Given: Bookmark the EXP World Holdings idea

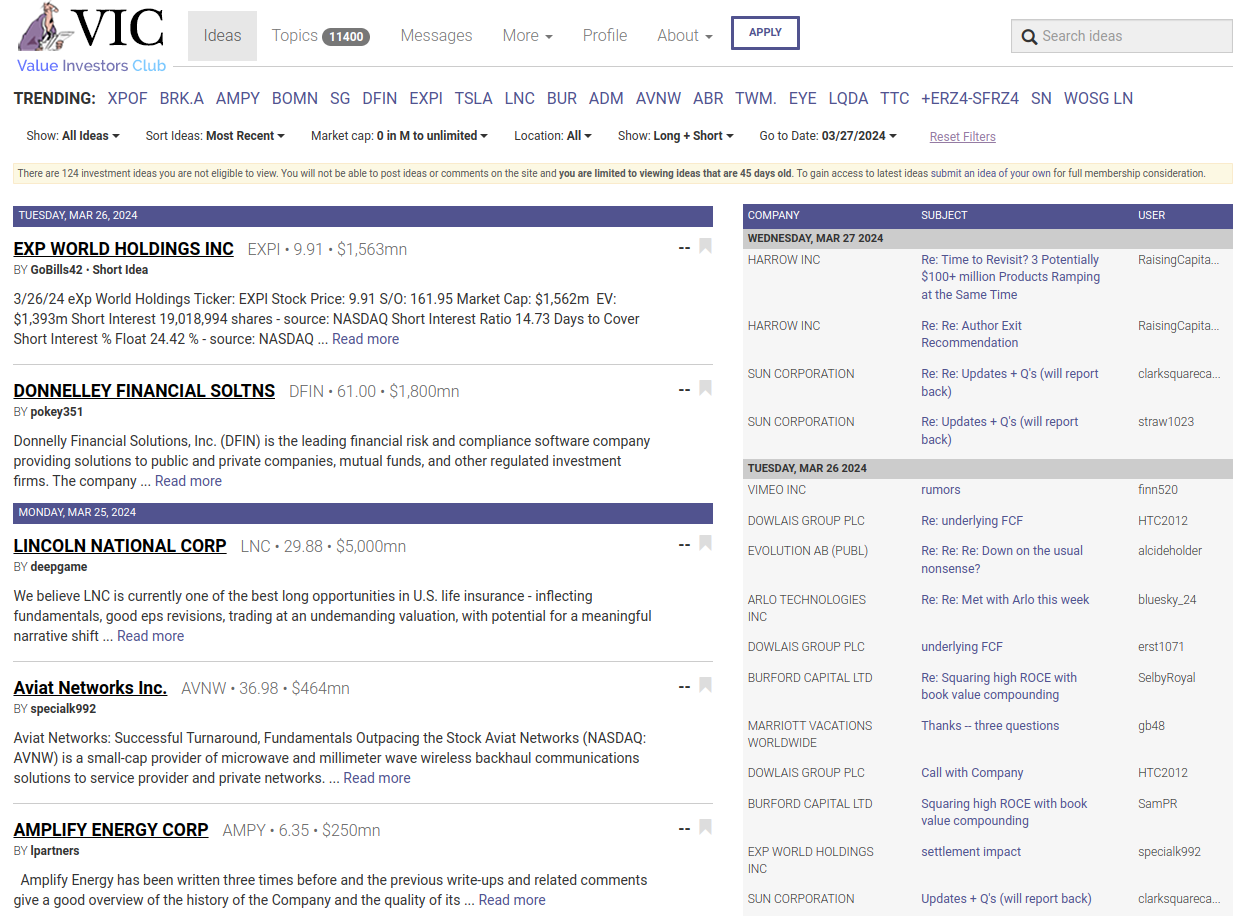Looking at the screenshot, I should click(x=705, y=246).
